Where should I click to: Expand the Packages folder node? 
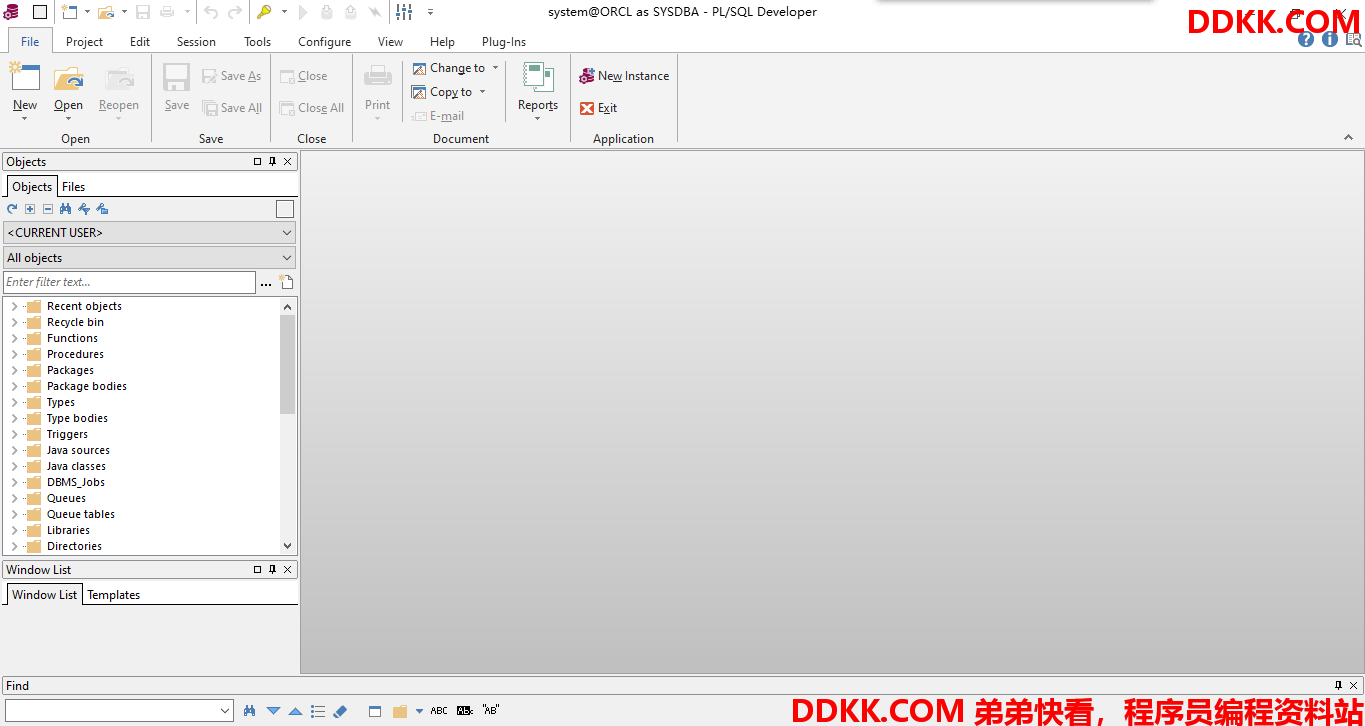(x=14, y=370)
